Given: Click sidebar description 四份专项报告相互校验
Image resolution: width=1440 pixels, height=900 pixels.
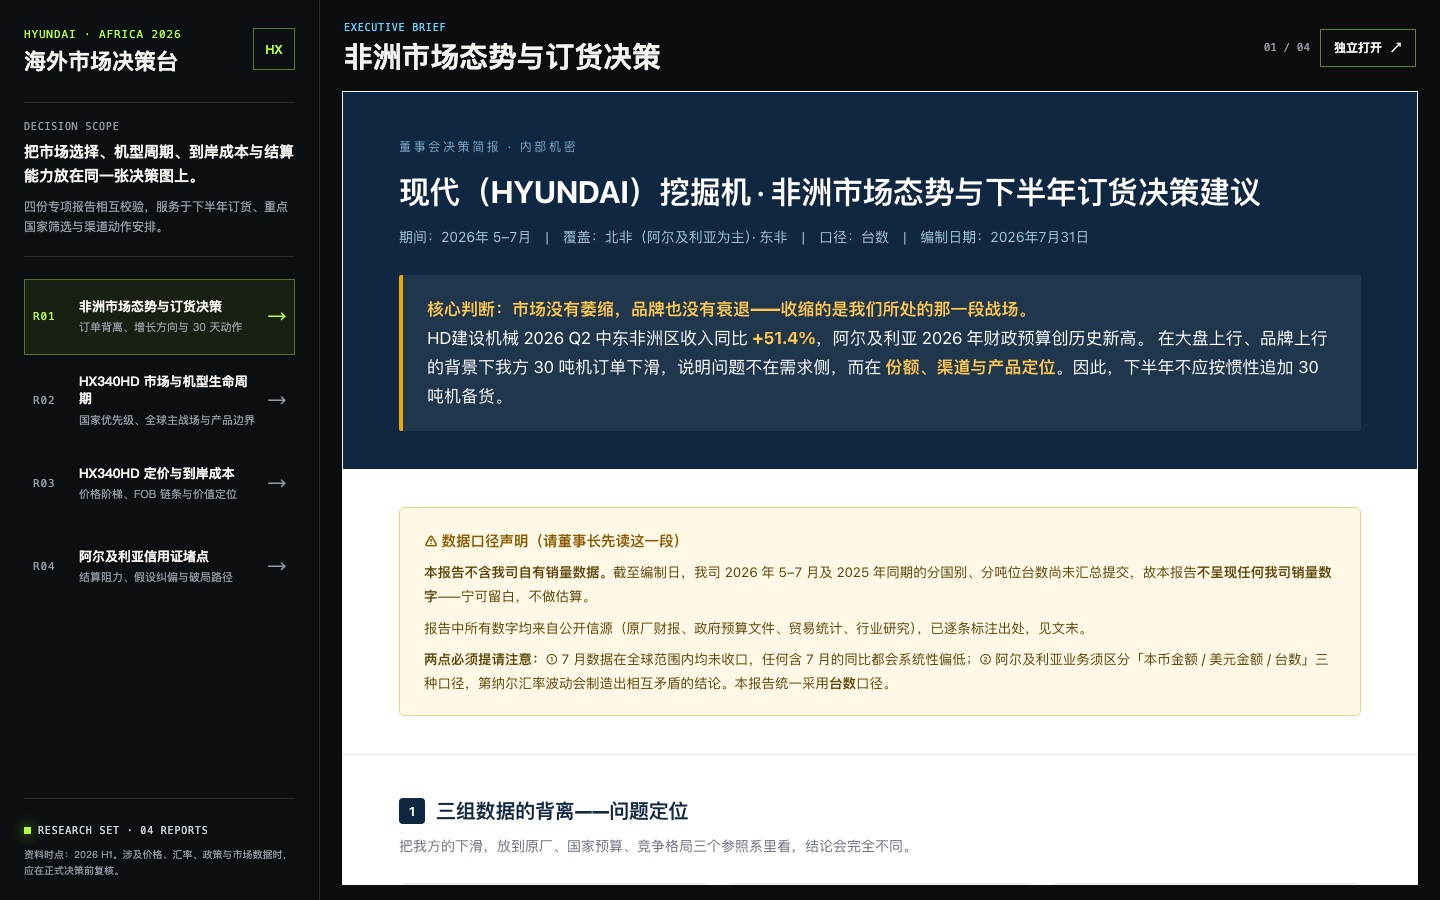Looking at the screenshot, I should (x=156, y=216).
